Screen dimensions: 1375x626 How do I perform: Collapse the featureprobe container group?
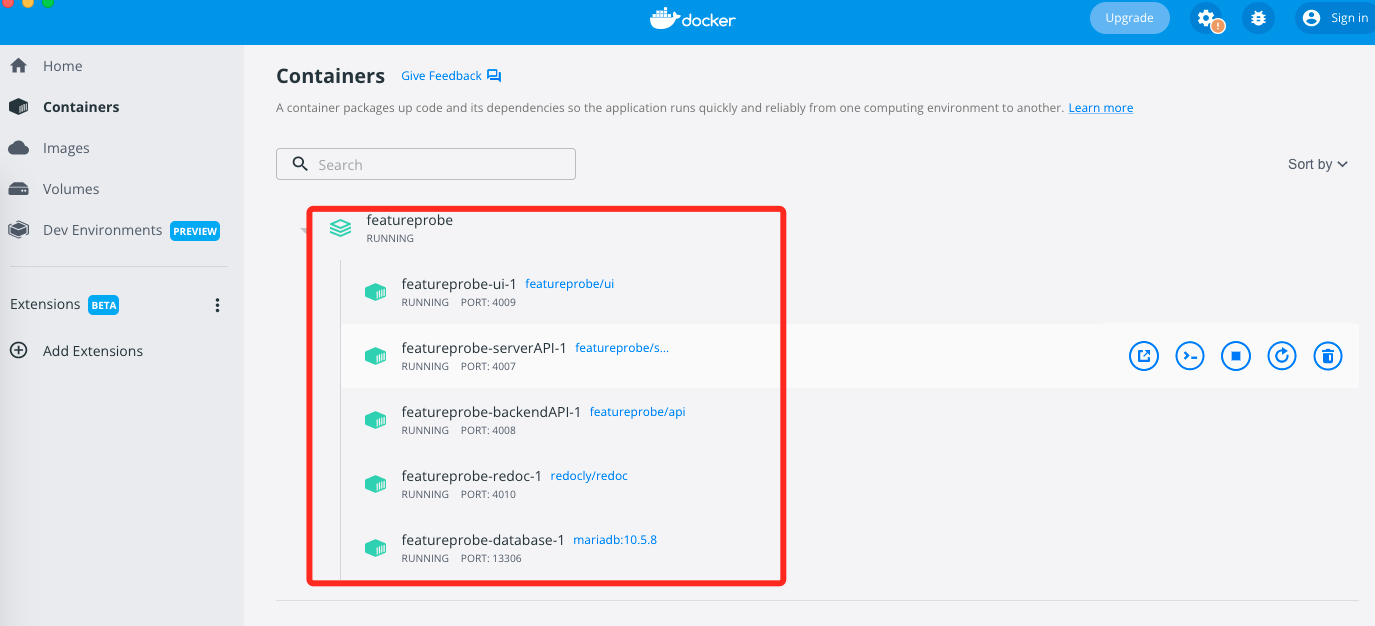point(304,230)
